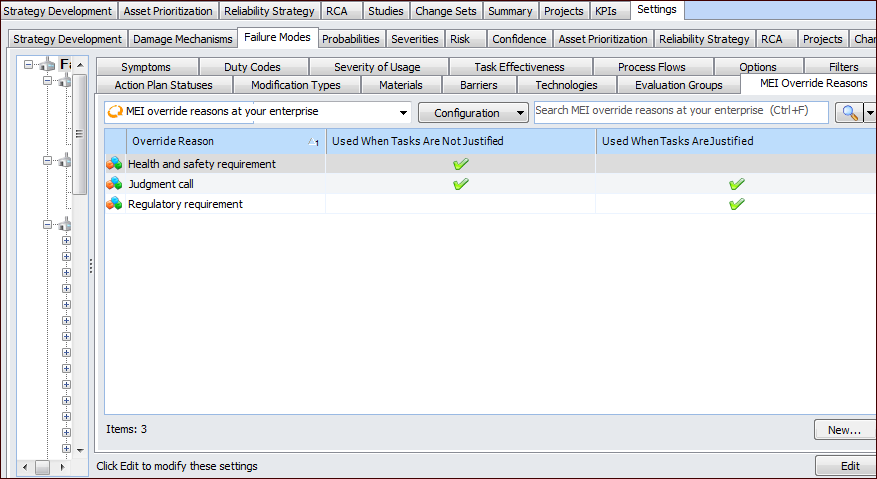
Task: Click the splitter handle beside the tree panel
Action: point(91,266)
